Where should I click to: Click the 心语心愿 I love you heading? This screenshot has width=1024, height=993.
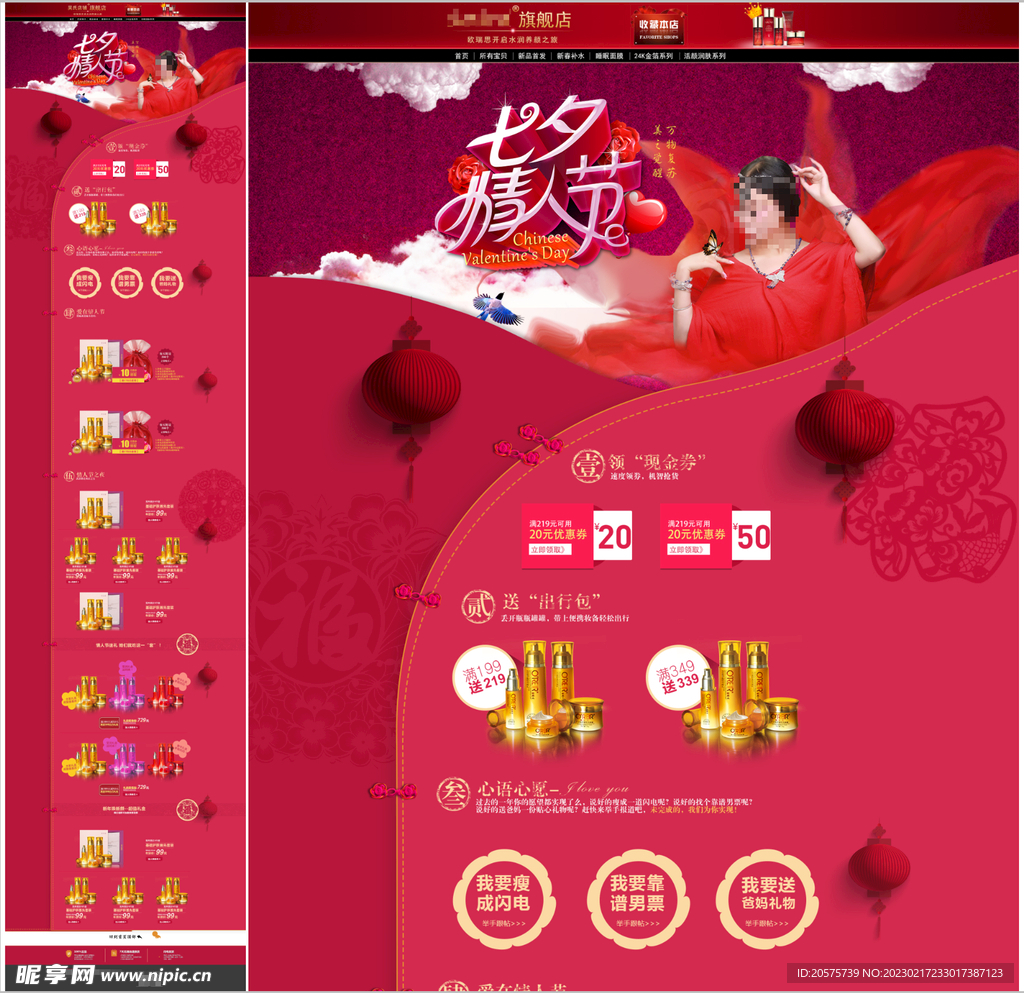[x=554, y=788]
